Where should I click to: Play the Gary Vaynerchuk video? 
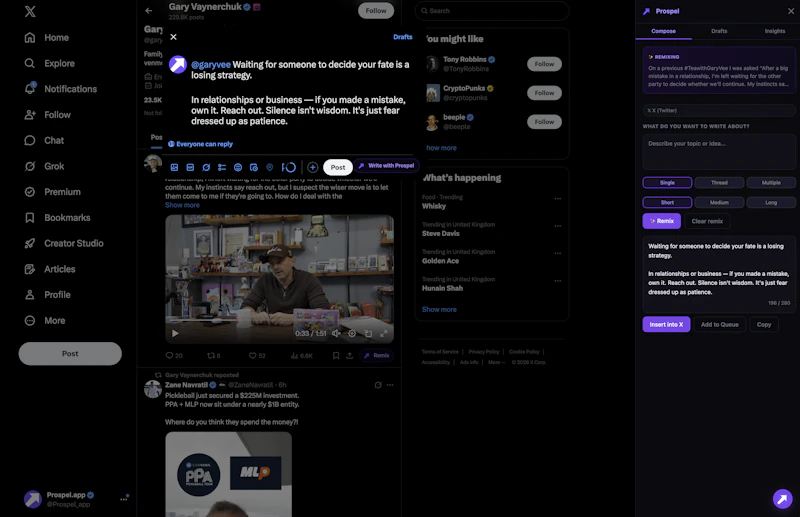pos(175,333)
